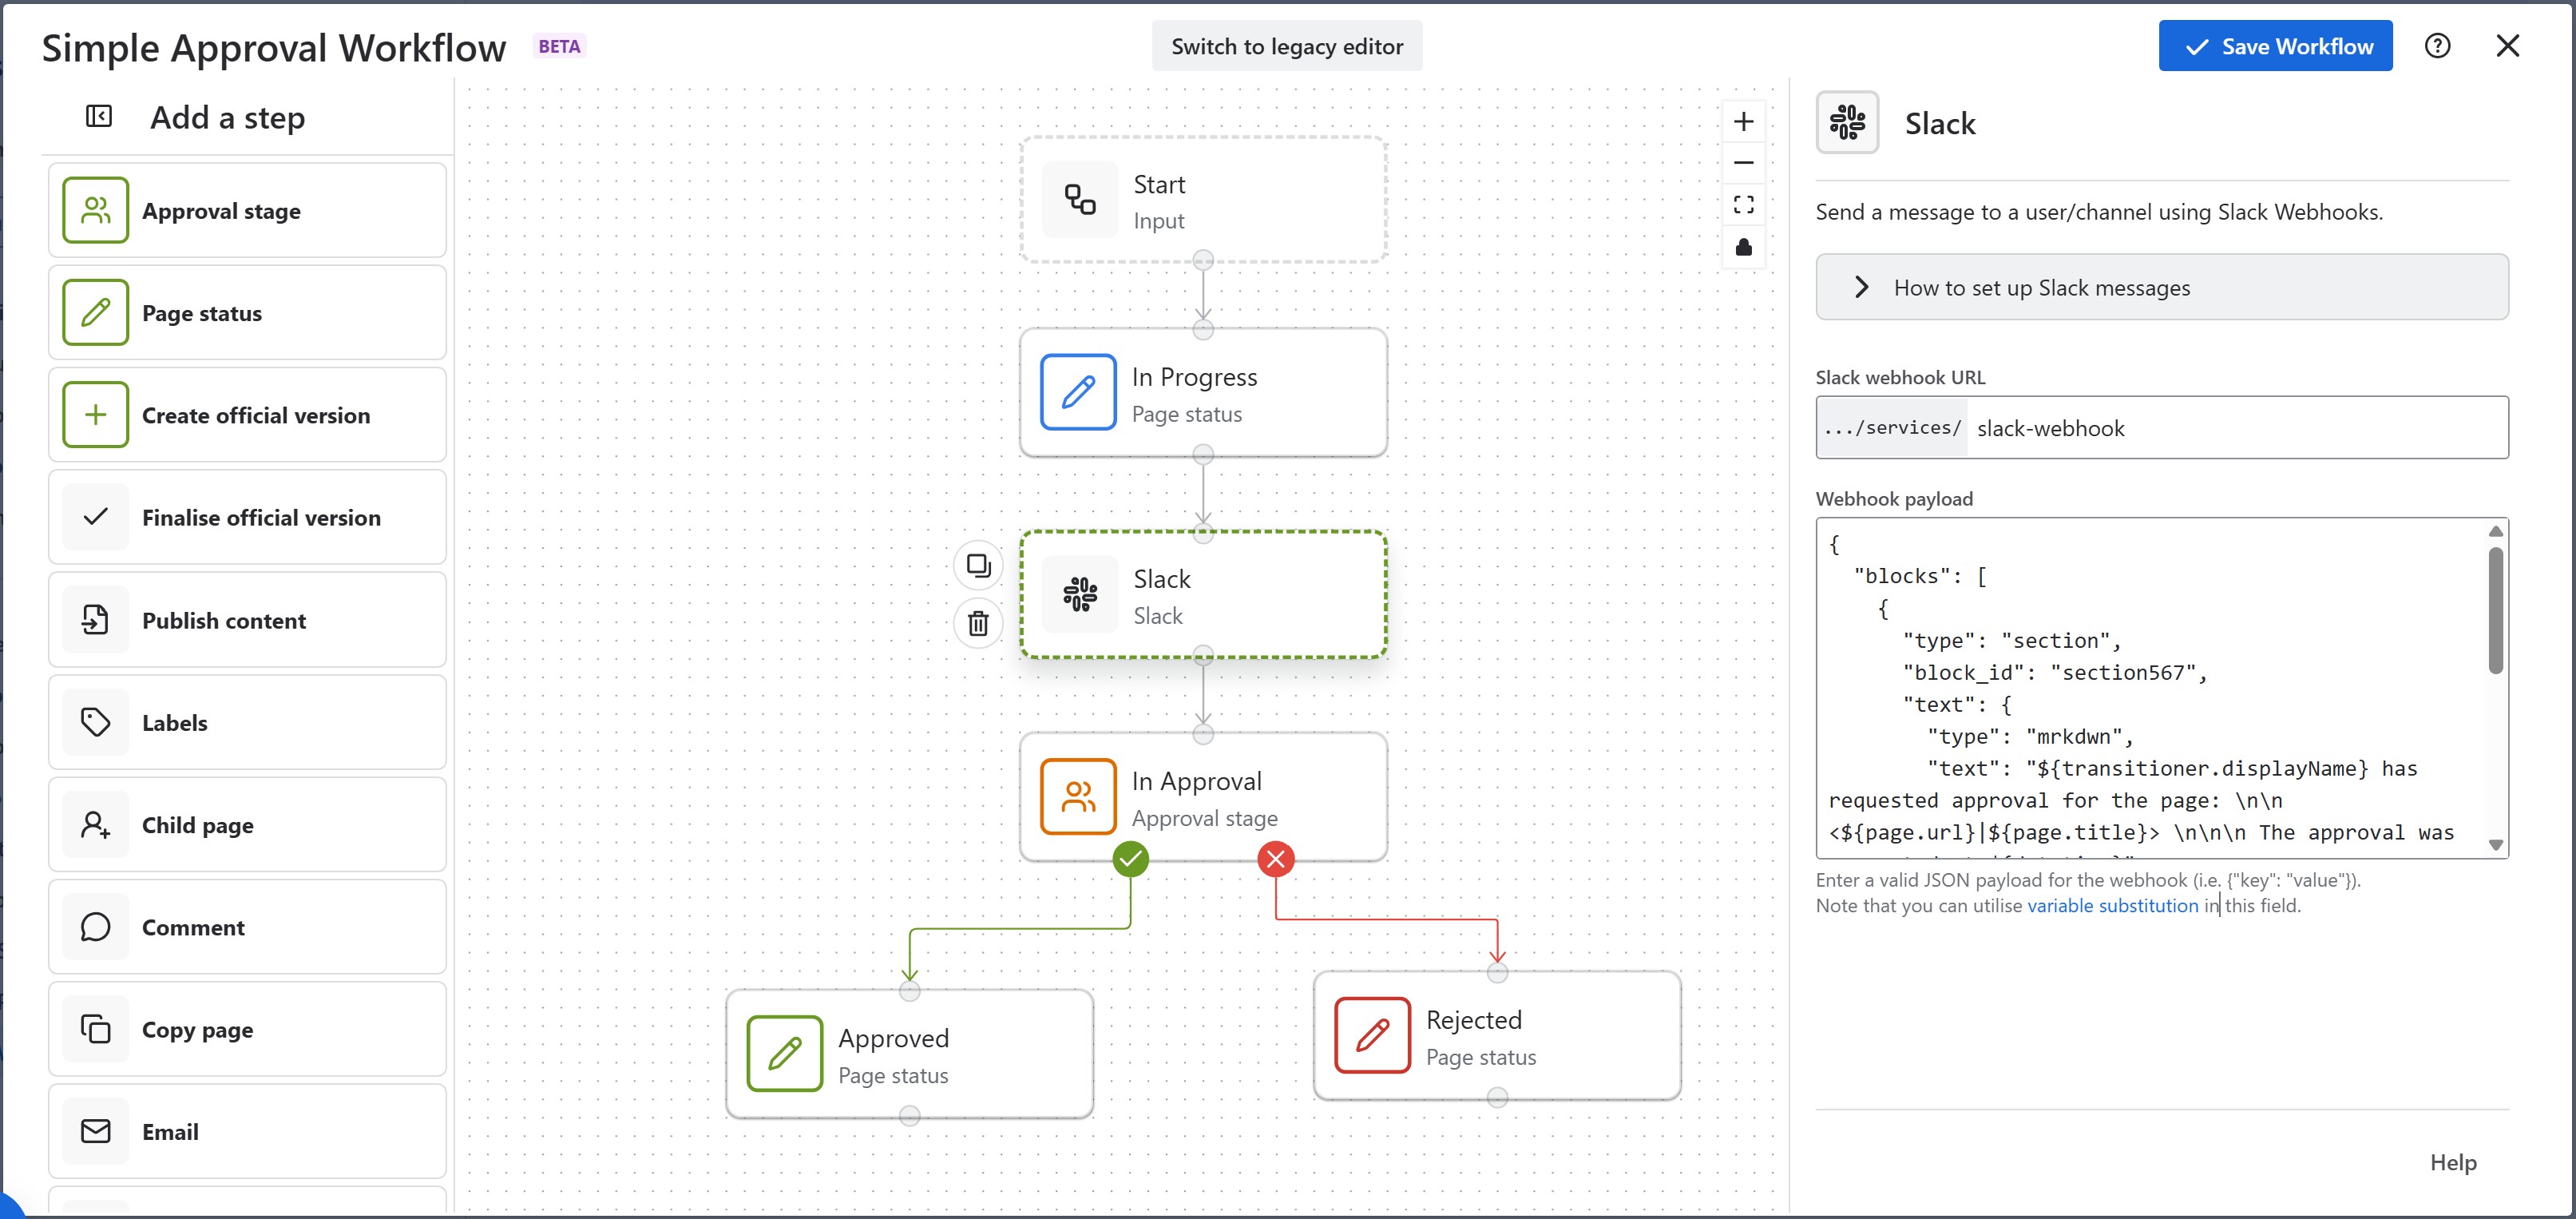This screenshot has height=1219, width=2576.
Task: Duplicate the Slack step
Action: pos(978,566)
